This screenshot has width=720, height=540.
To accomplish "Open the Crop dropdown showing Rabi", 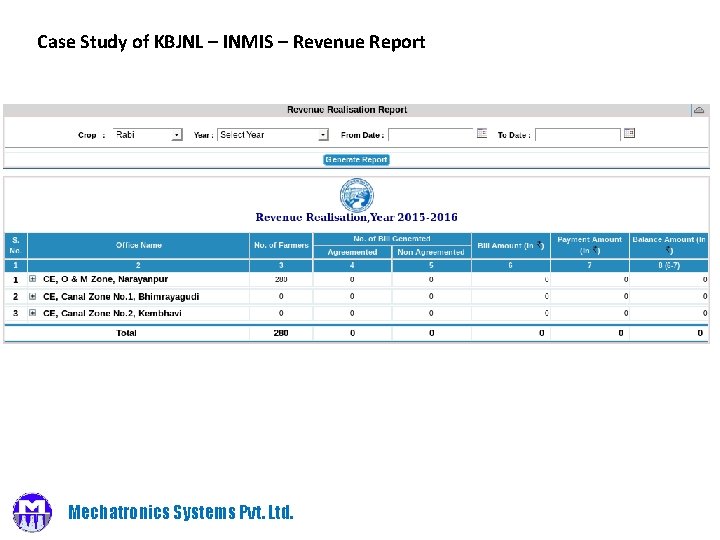I will pyautogui.click(x=148, y=135).
